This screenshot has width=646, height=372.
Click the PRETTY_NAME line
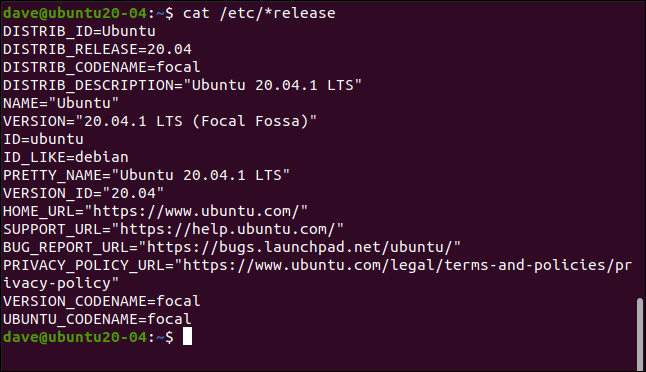pyautogui.click(x=147, y=175)
